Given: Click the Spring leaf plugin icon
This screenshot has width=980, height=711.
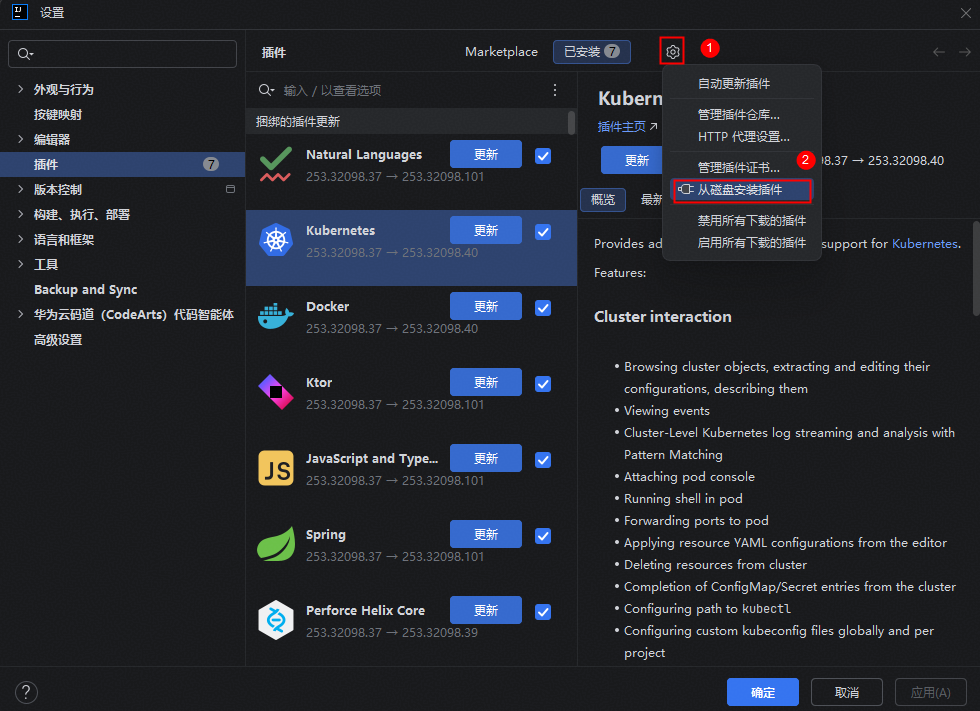Looking at the screenshot, I should pyautogui.click(x=276, y=544).
